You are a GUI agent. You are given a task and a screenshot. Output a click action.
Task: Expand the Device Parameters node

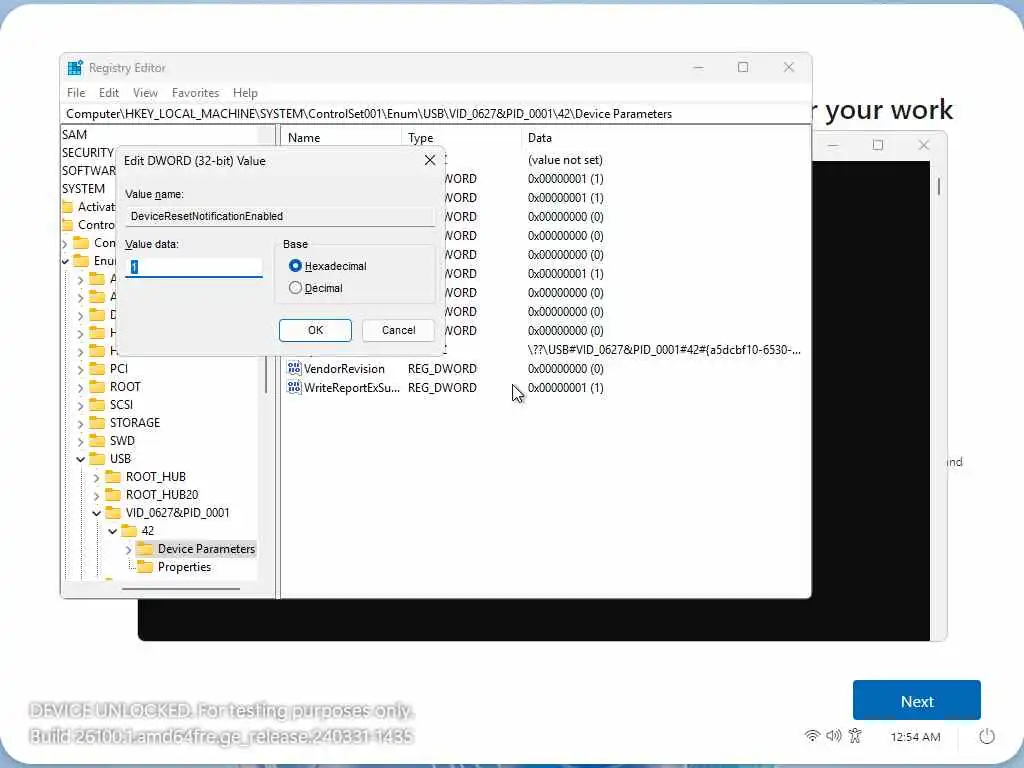click(129, 549)
